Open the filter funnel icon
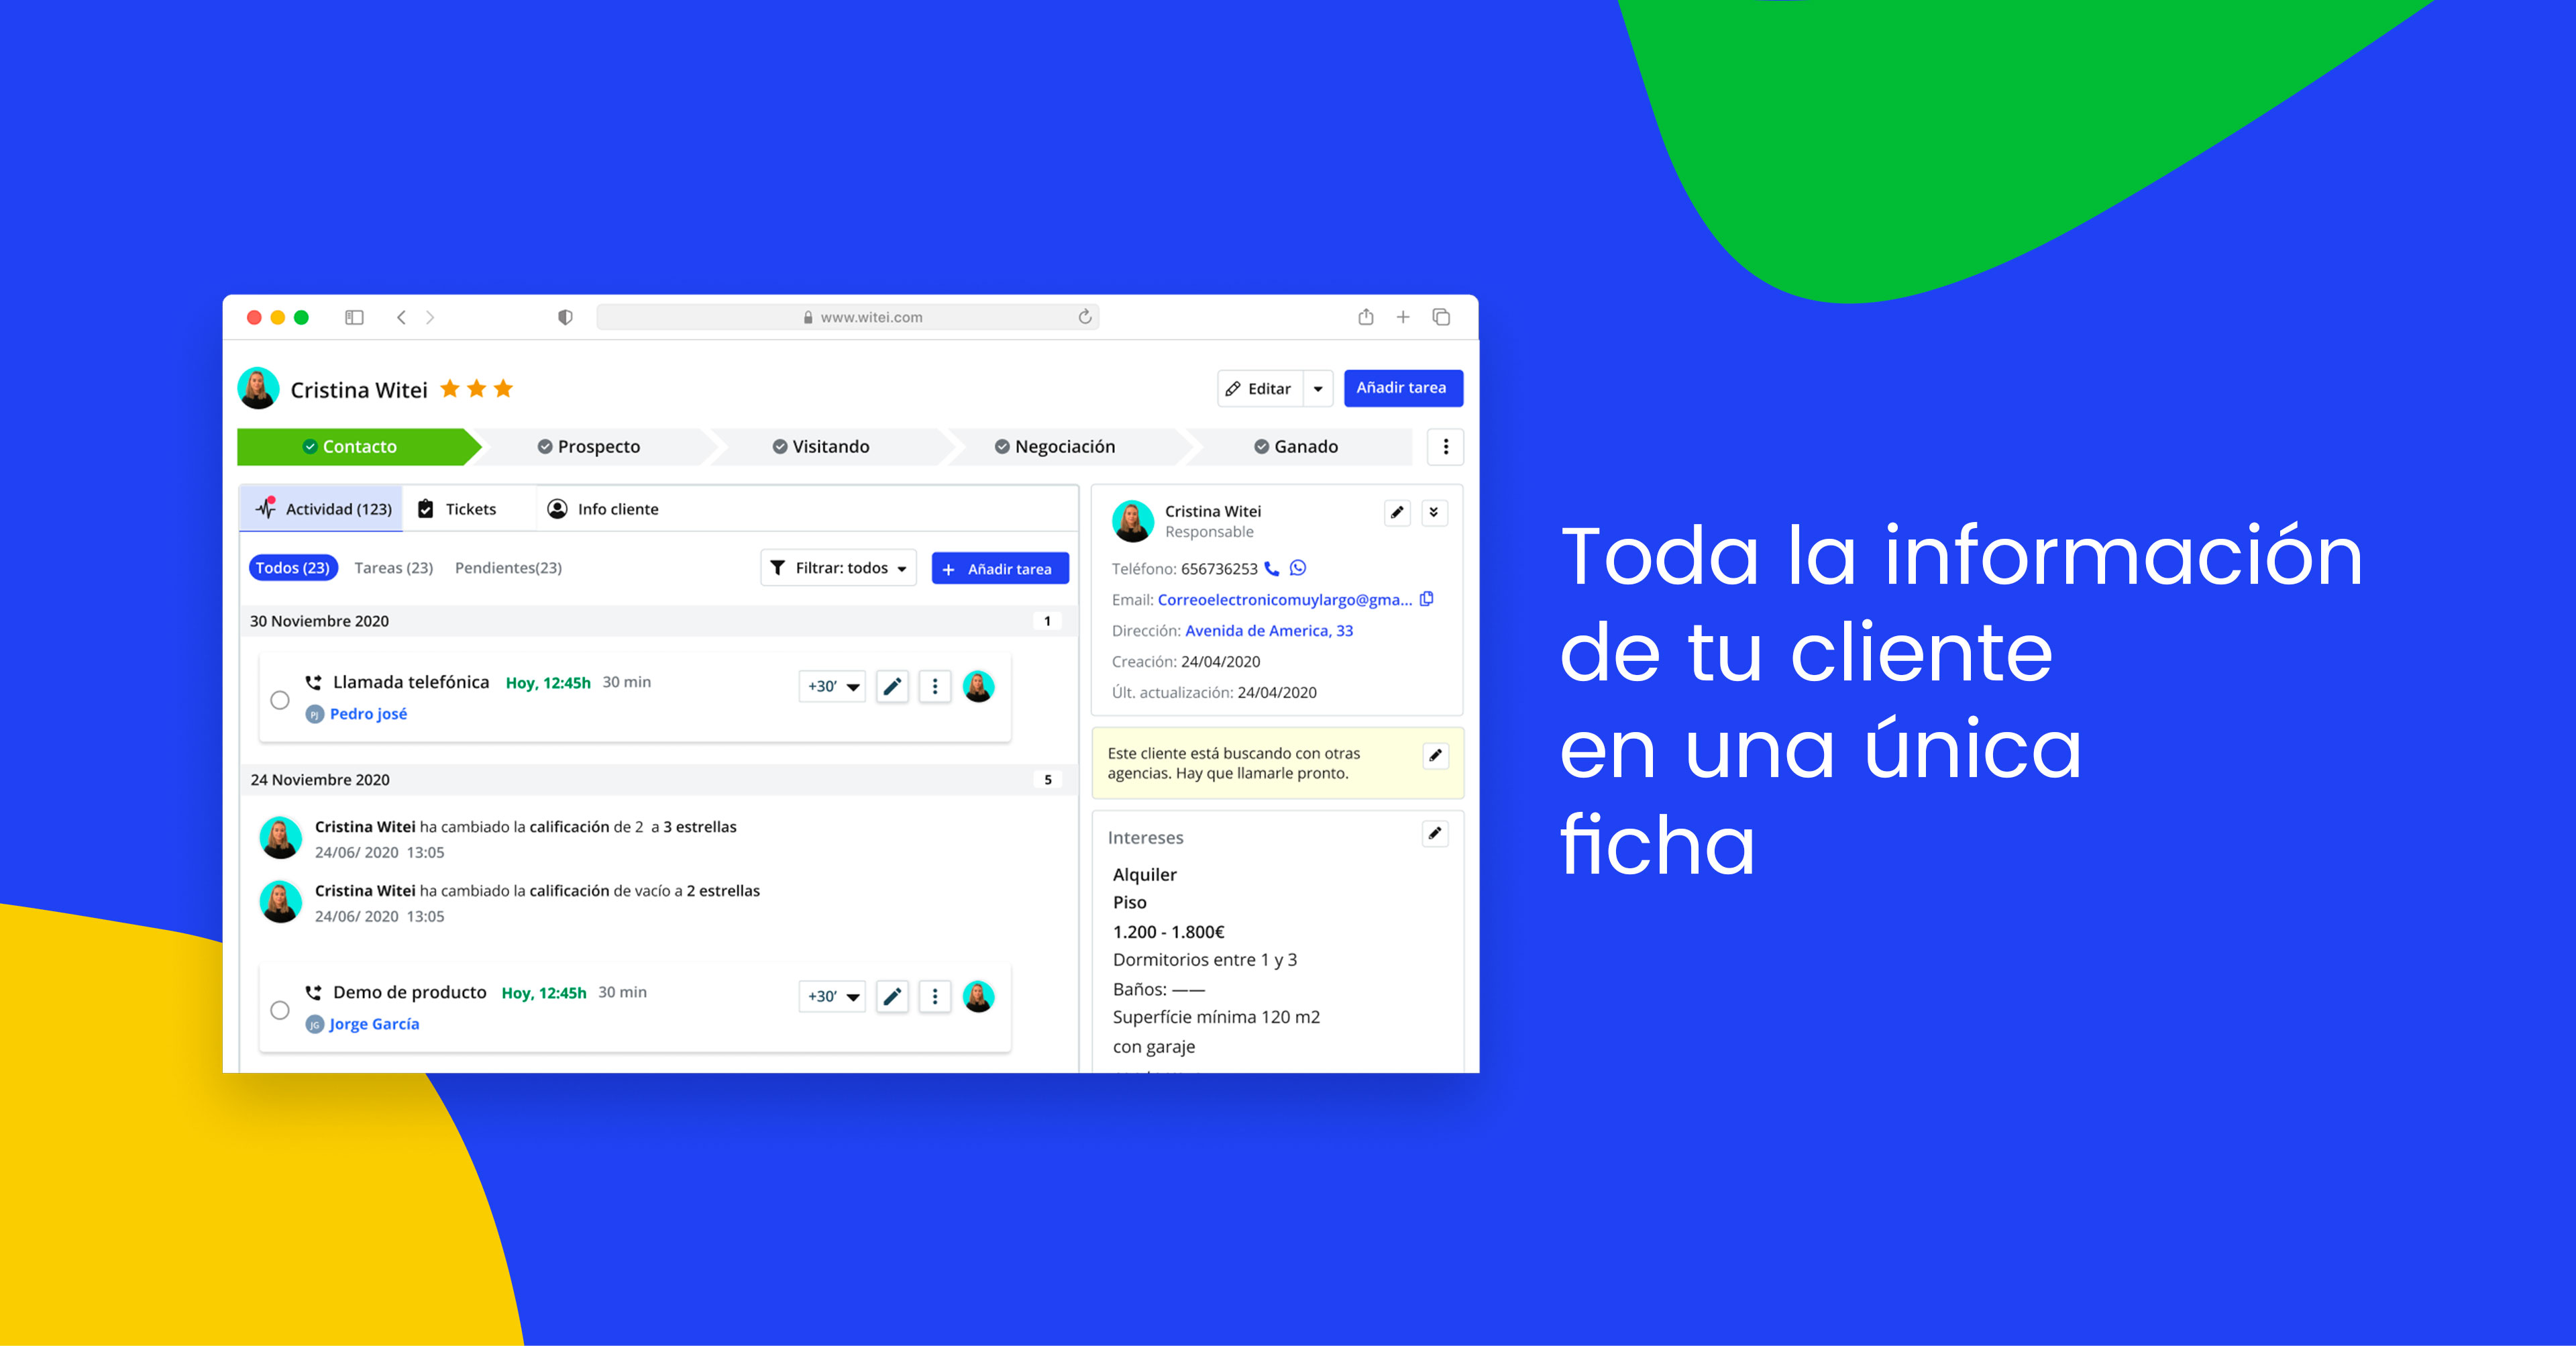2576x1346 pixels. (x=779, y=567)
